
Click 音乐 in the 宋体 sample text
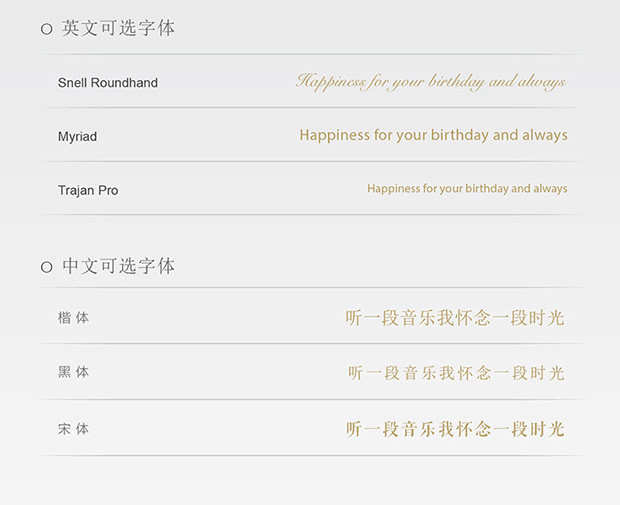tap(419, 429)
